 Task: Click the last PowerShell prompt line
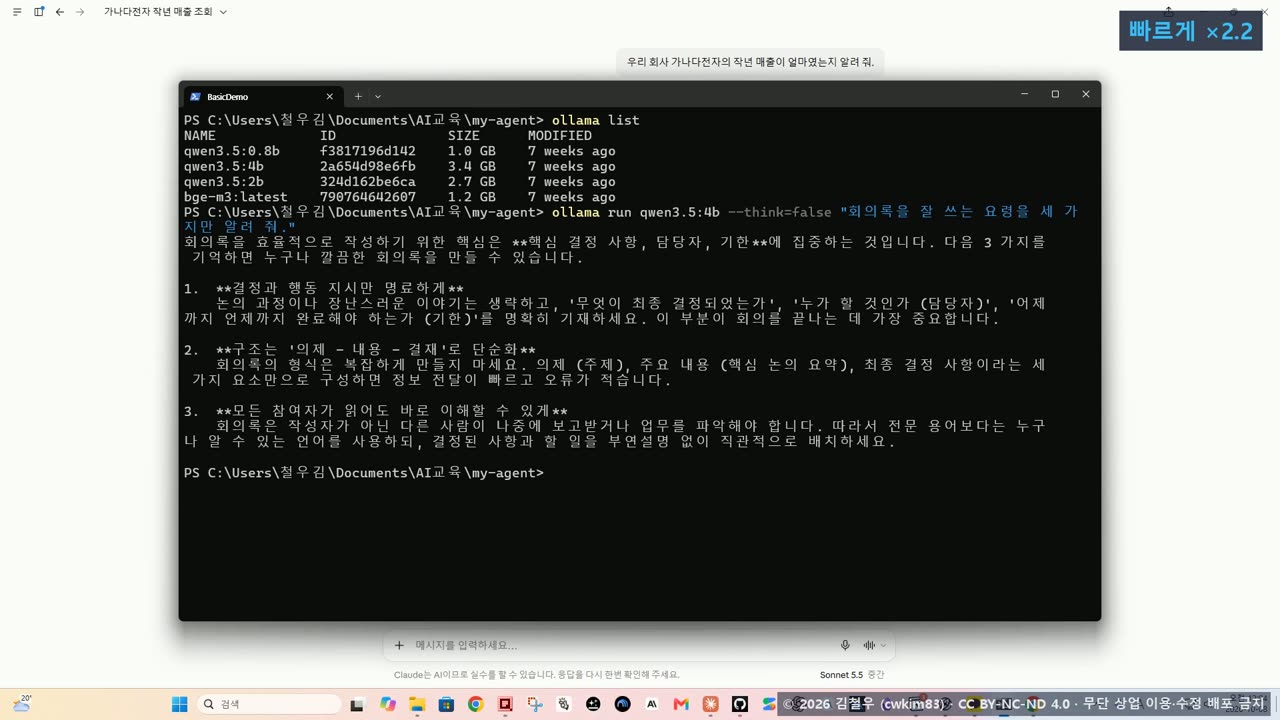(364, 473)
